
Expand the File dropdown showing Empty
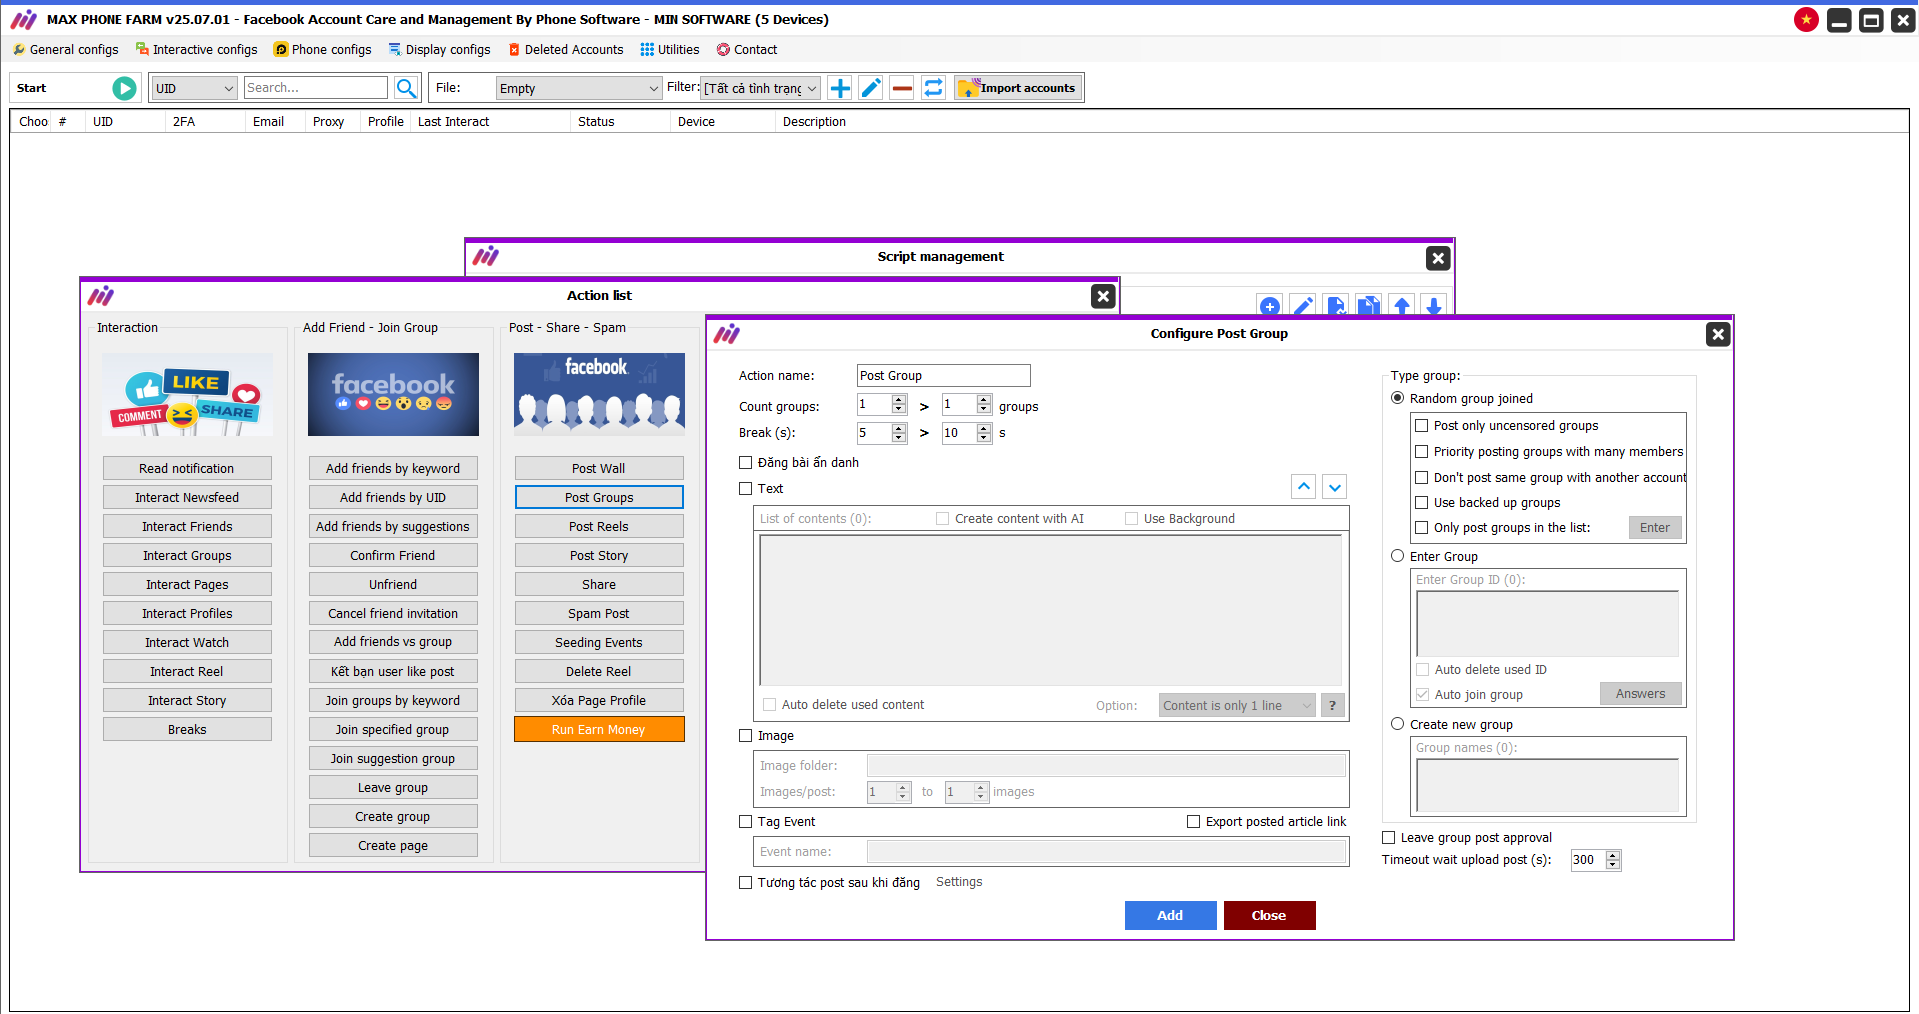coord(579,88)
